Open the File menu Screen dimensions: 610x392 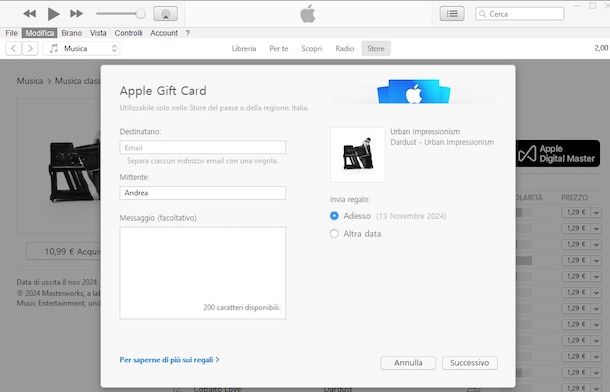click(11, 33)
